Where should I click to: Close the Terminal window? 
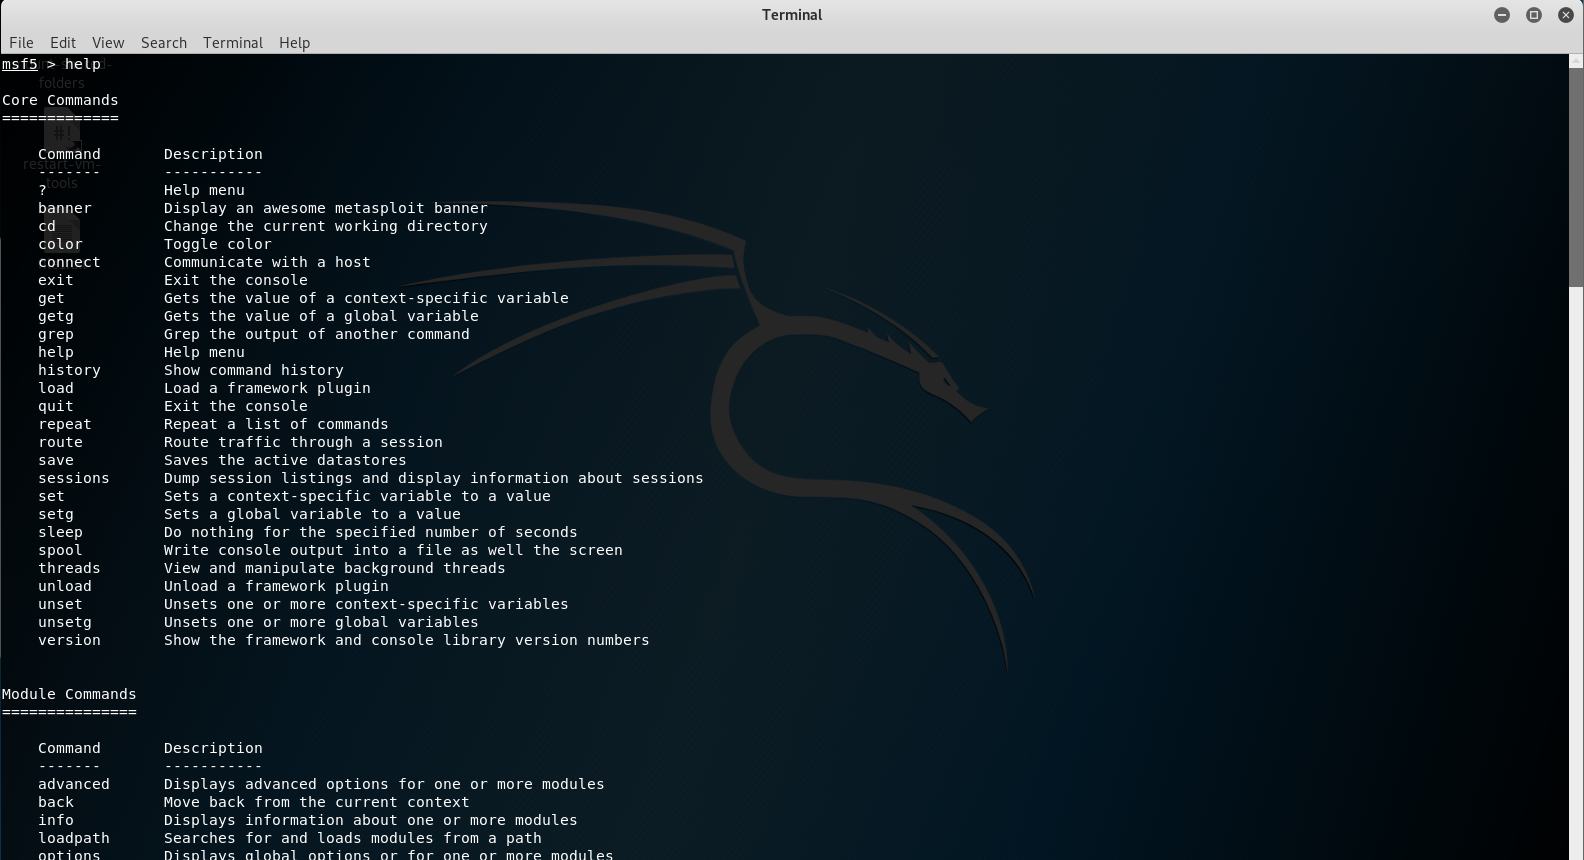[x=1566, y=15]
